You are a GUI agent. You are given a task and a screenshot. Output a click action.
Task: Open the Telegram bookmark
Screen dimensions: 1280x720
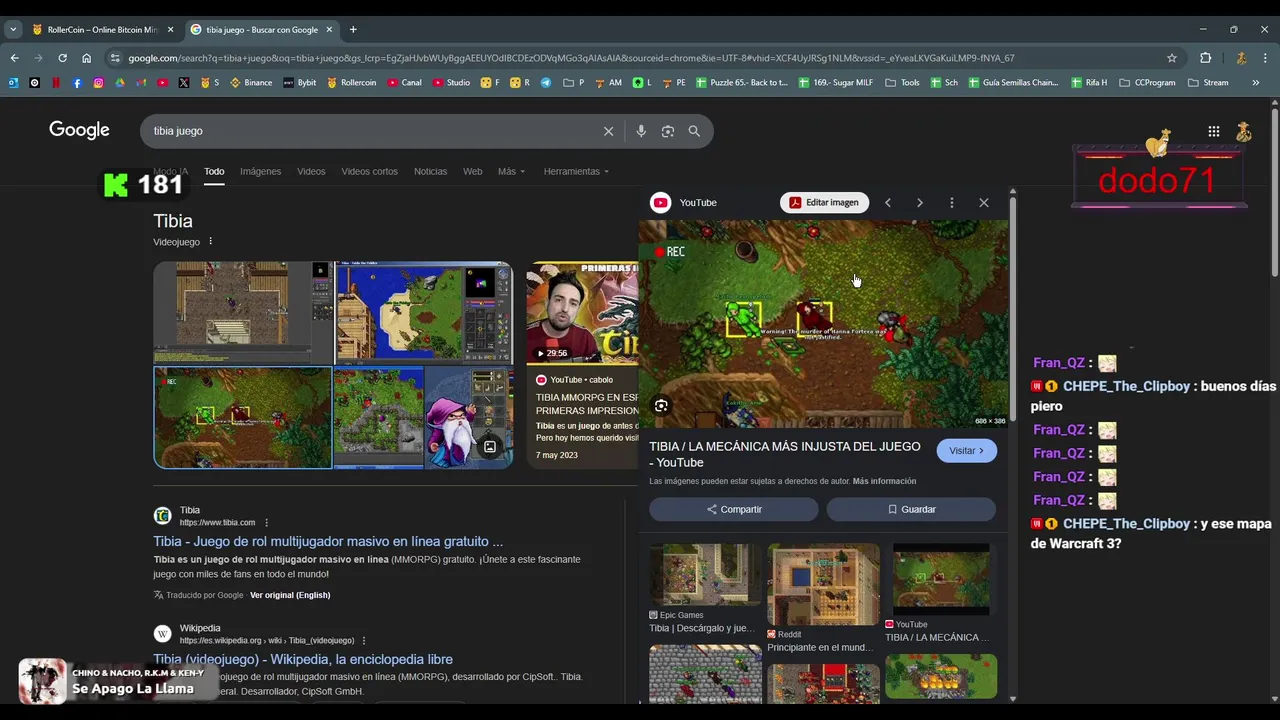[x=546, y=83]
